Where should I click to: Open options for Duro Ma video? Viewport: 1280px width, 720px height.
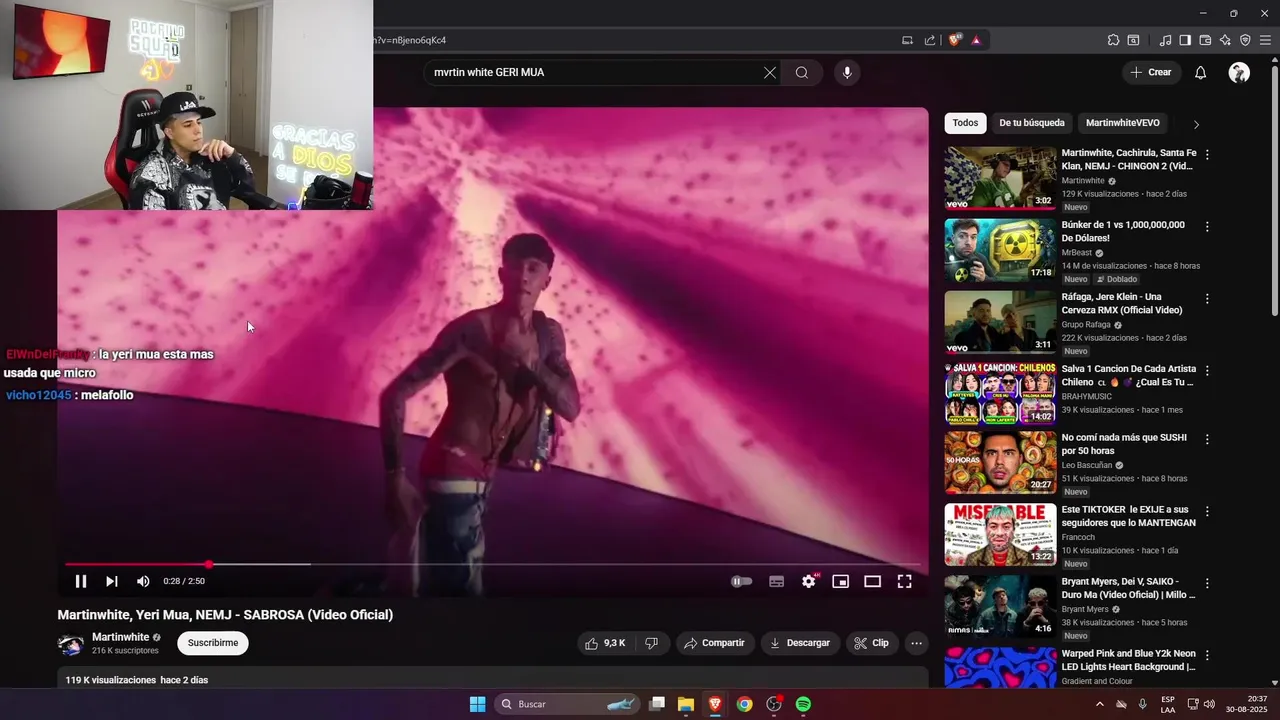pos(1207,583)
